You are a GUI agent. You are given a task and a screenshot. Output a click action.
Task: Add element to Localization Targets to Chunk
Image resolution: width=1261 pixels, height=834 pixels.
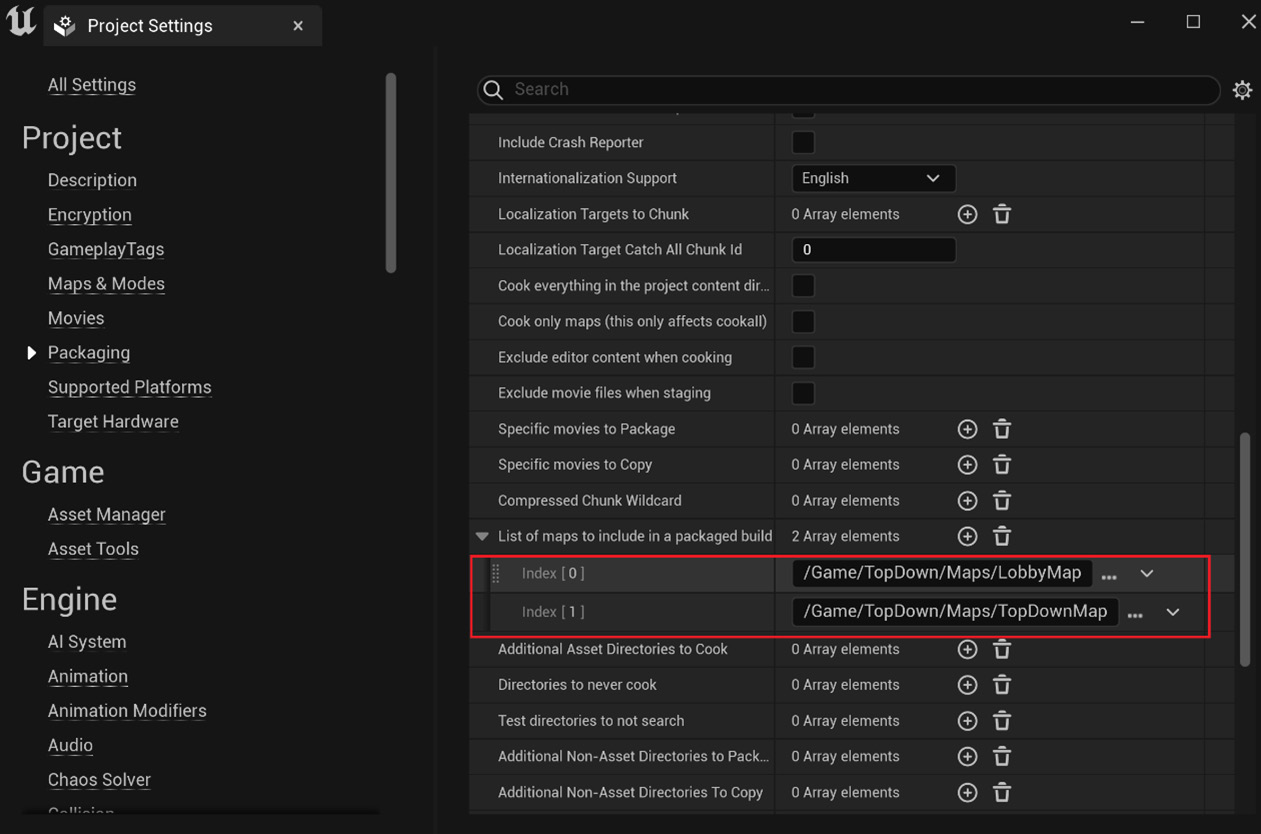pos(967,214)
